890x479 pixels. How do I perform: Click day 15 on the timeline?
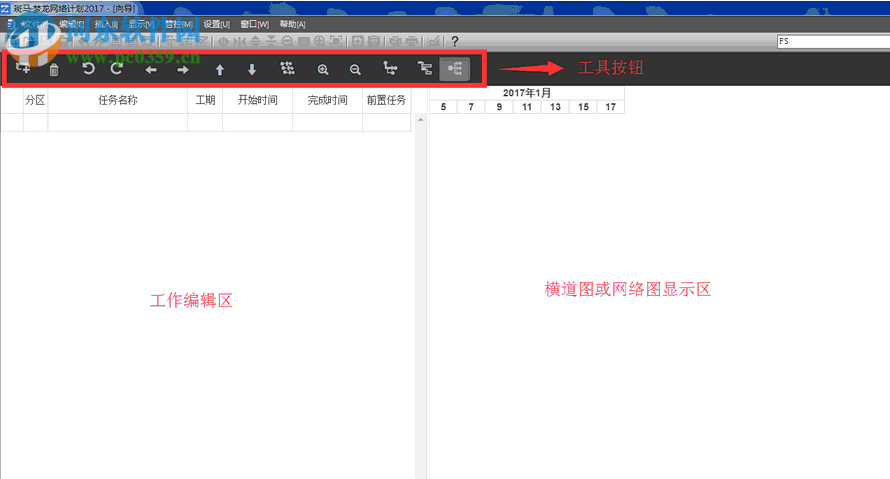583,107
